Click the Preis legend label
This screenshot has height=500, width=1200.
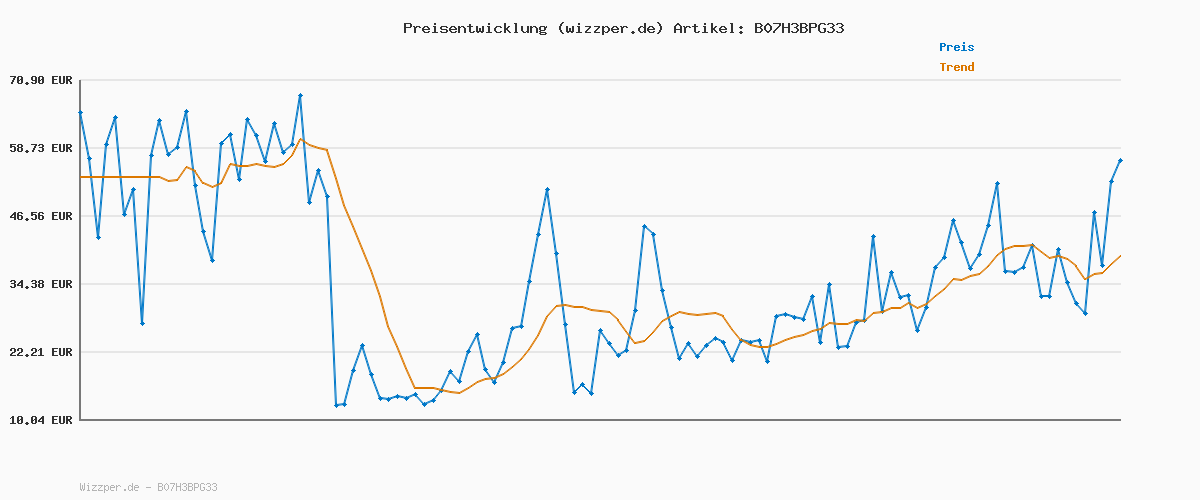click(x=956, y=47)
